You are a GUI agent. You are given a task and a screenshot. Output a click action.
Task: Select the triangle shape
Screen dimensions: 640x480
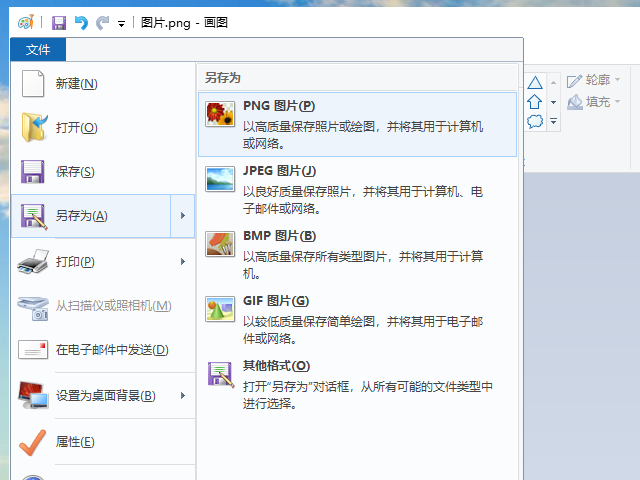pyautogui.click(x=535, y=83)
